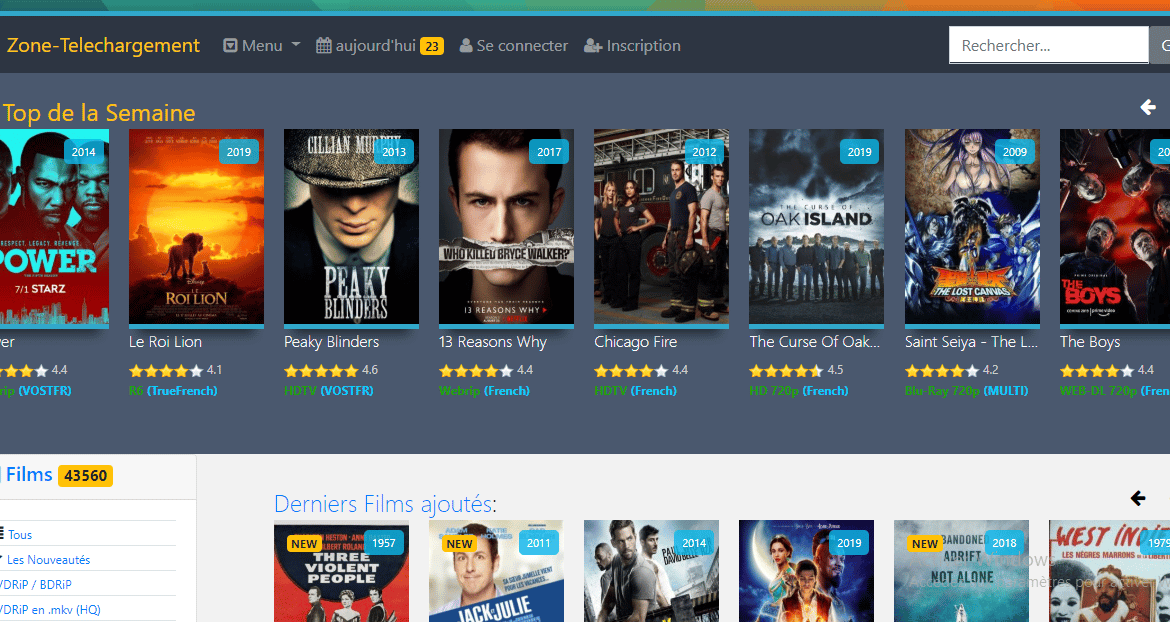
Task: Open The Boys poster
Action: click(1115, 227)
